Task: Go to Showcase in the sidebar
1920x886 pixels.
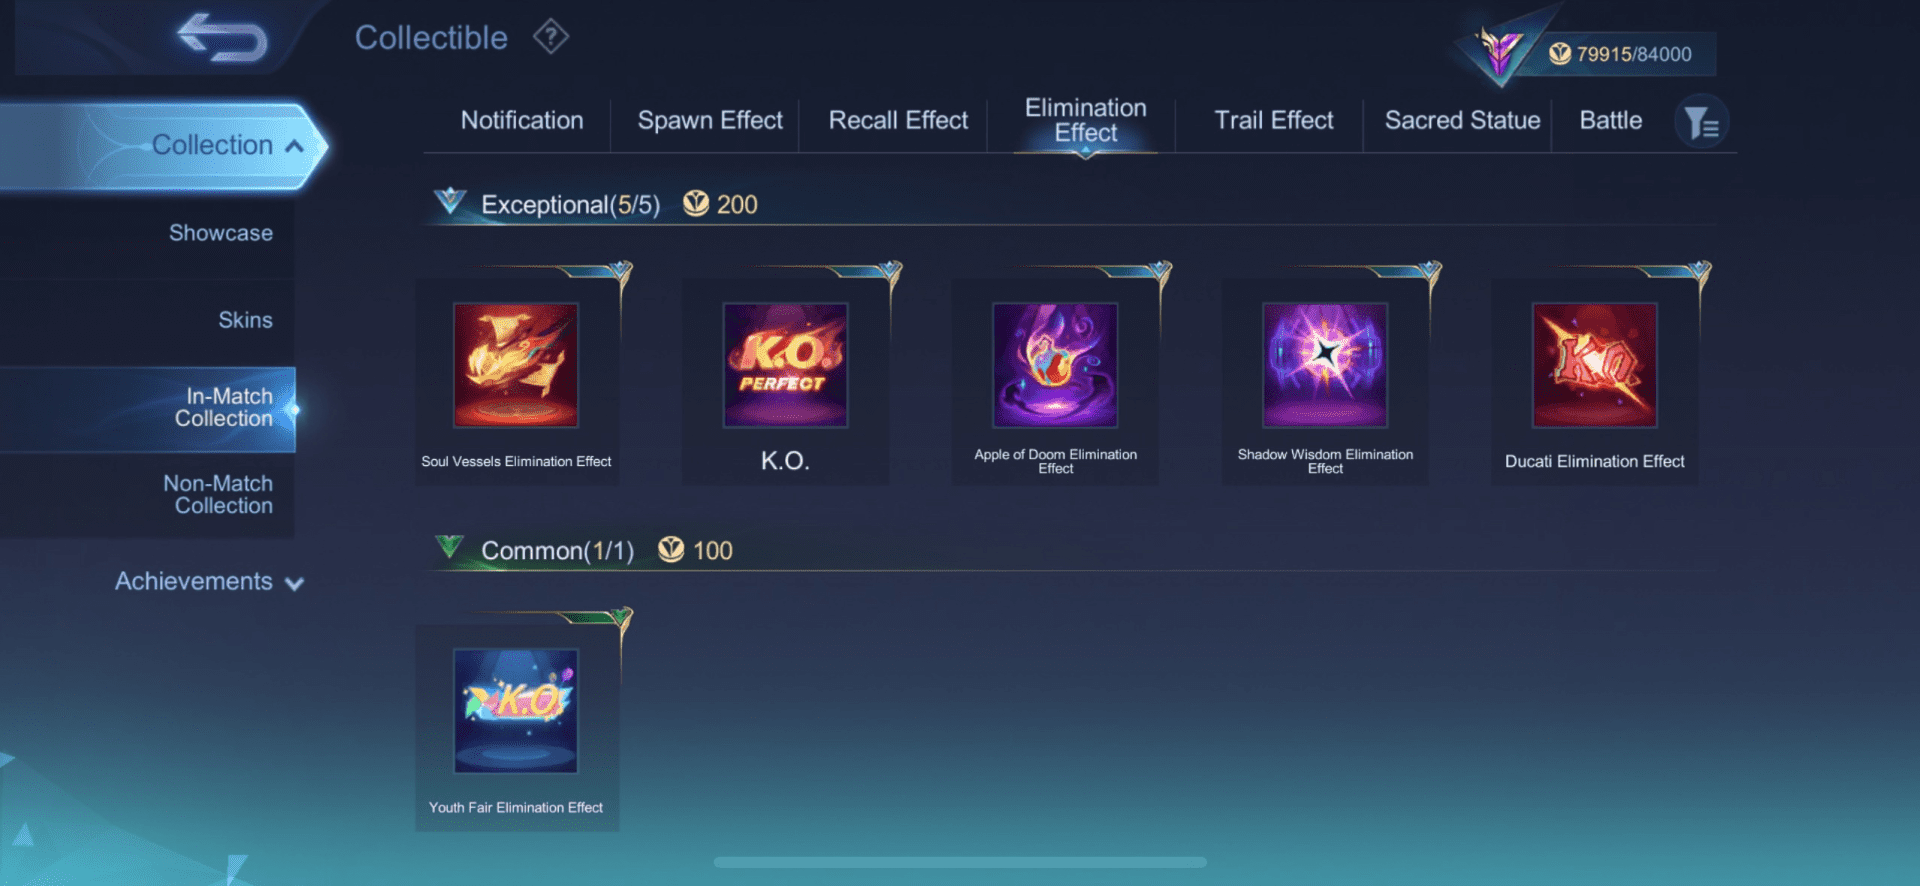Action: tap(221, 233)
